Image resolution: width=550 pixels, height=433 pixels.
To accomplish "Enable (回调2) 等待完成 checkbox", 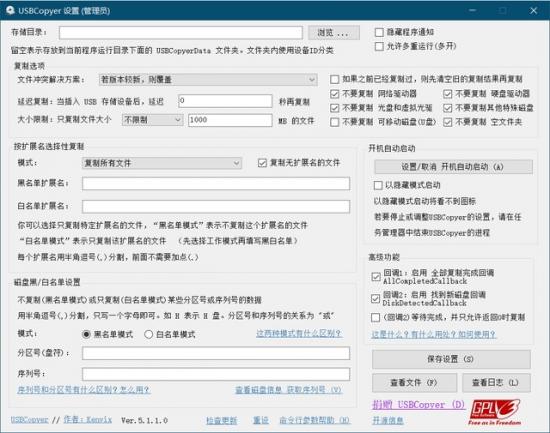I will [375, 318].
